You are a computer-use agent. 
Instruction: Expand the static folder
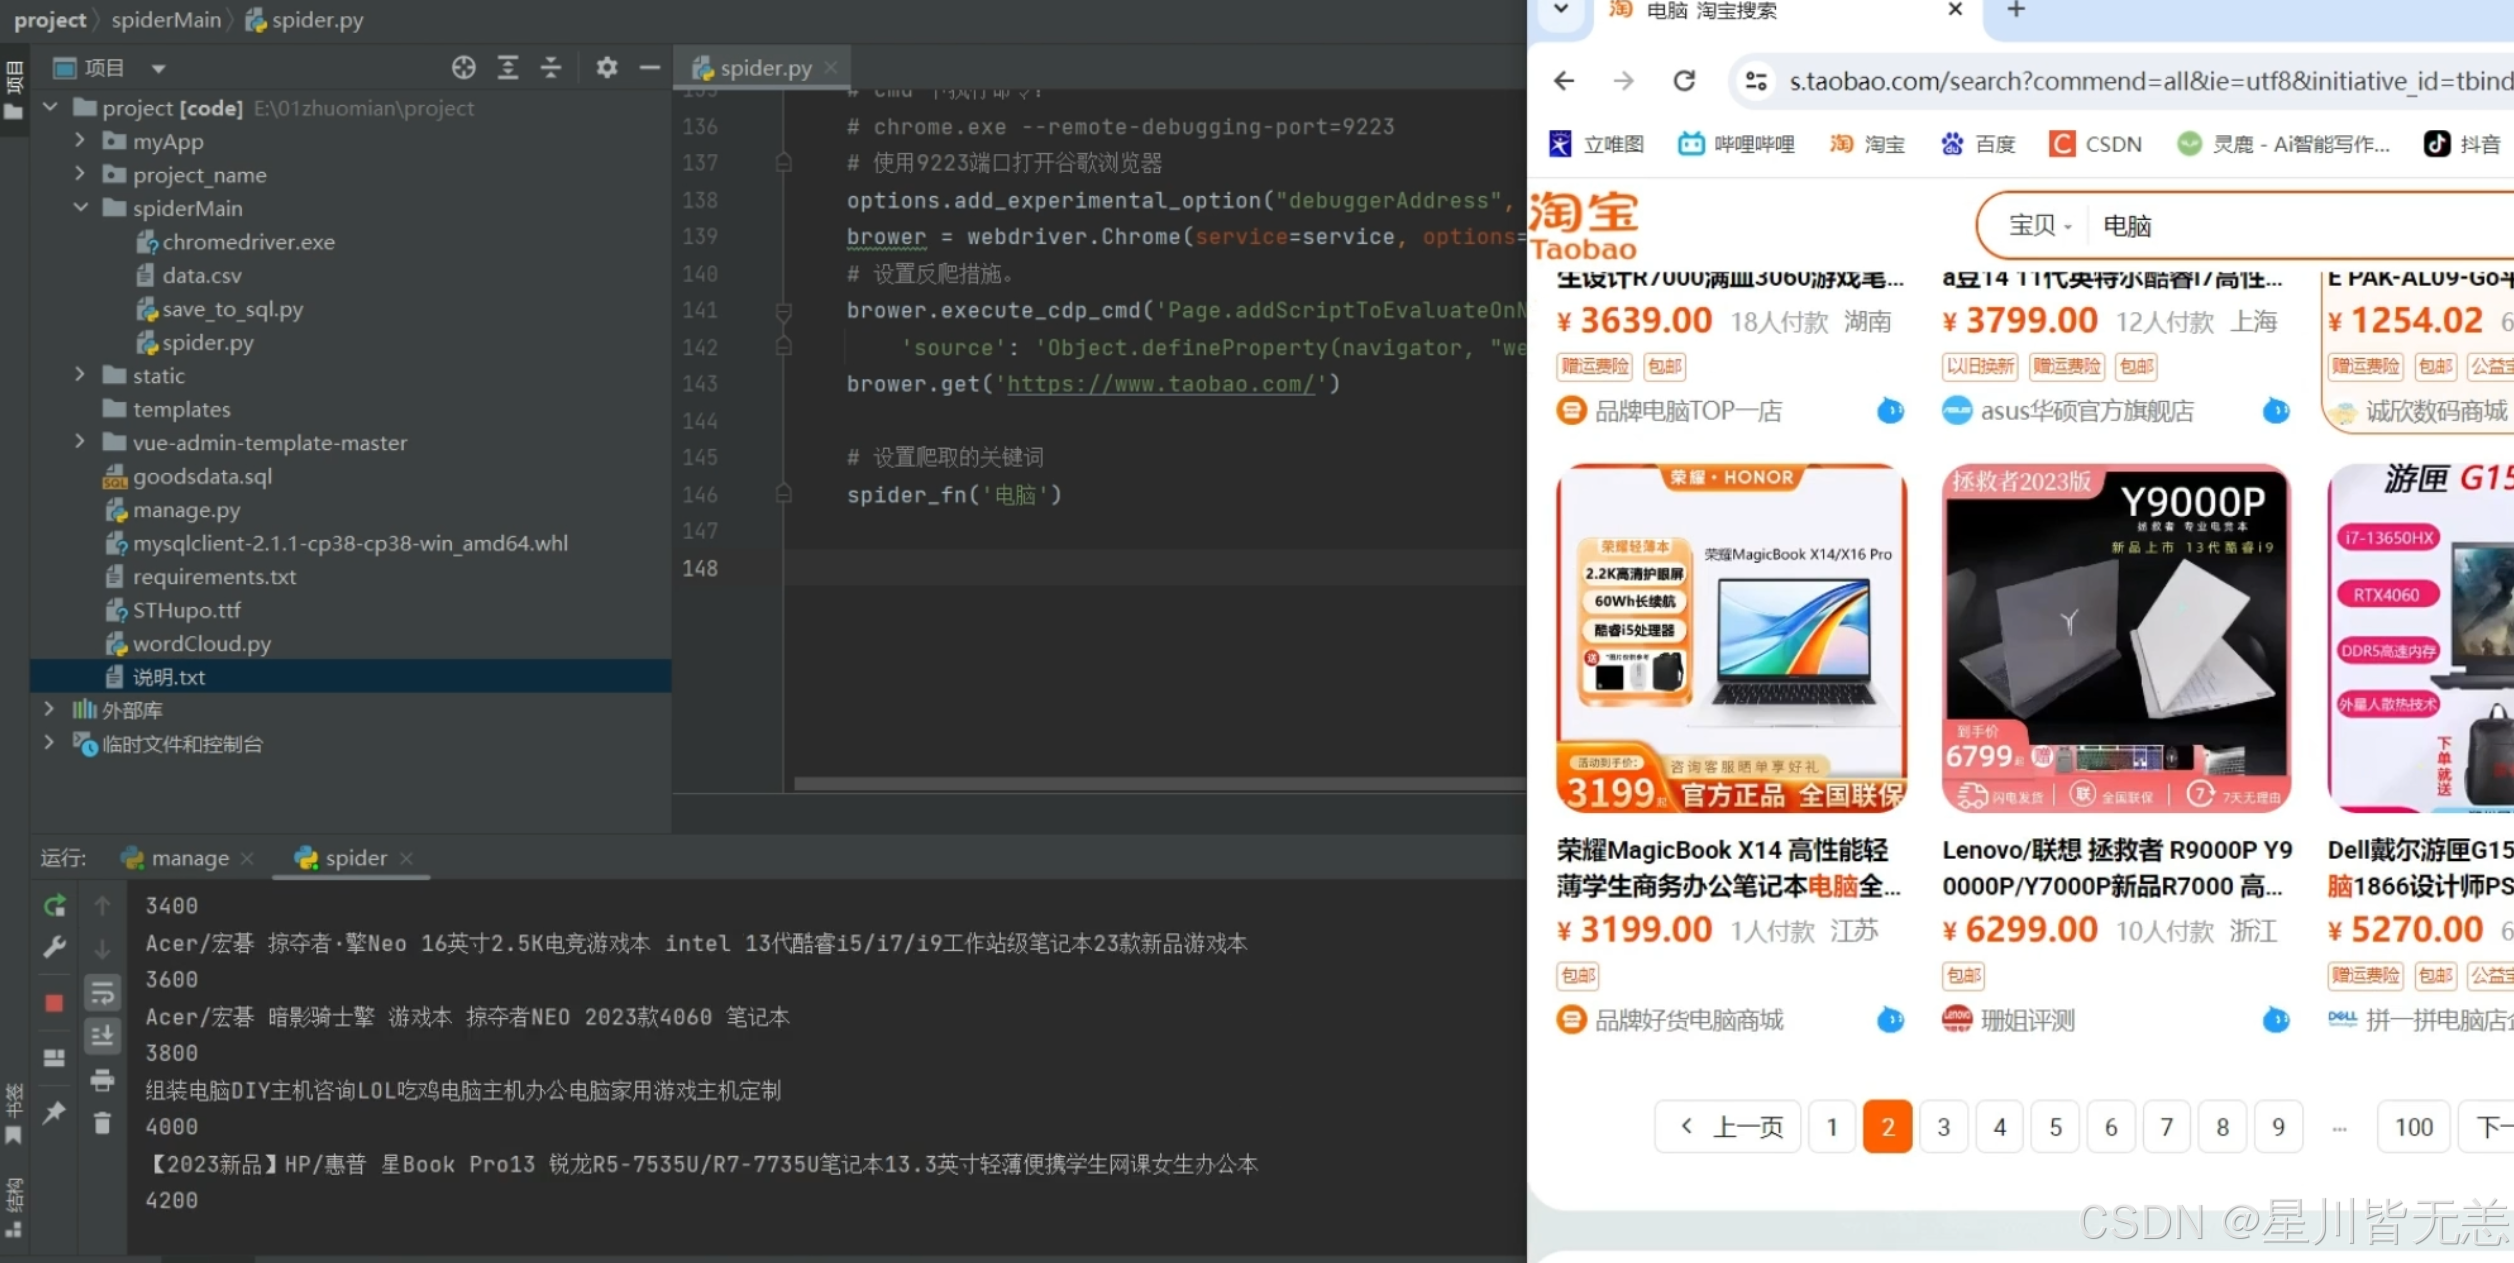[x=80, y=374]
